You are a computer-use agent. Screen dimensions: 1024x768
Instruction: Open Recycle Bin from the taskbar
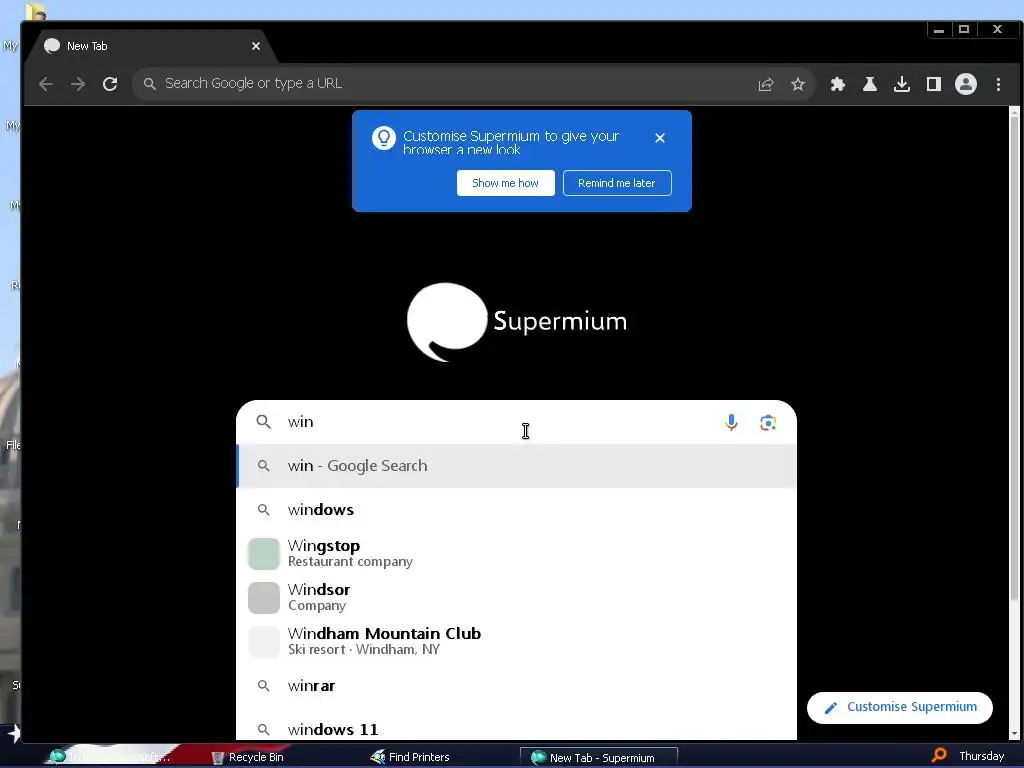[248, 757]
